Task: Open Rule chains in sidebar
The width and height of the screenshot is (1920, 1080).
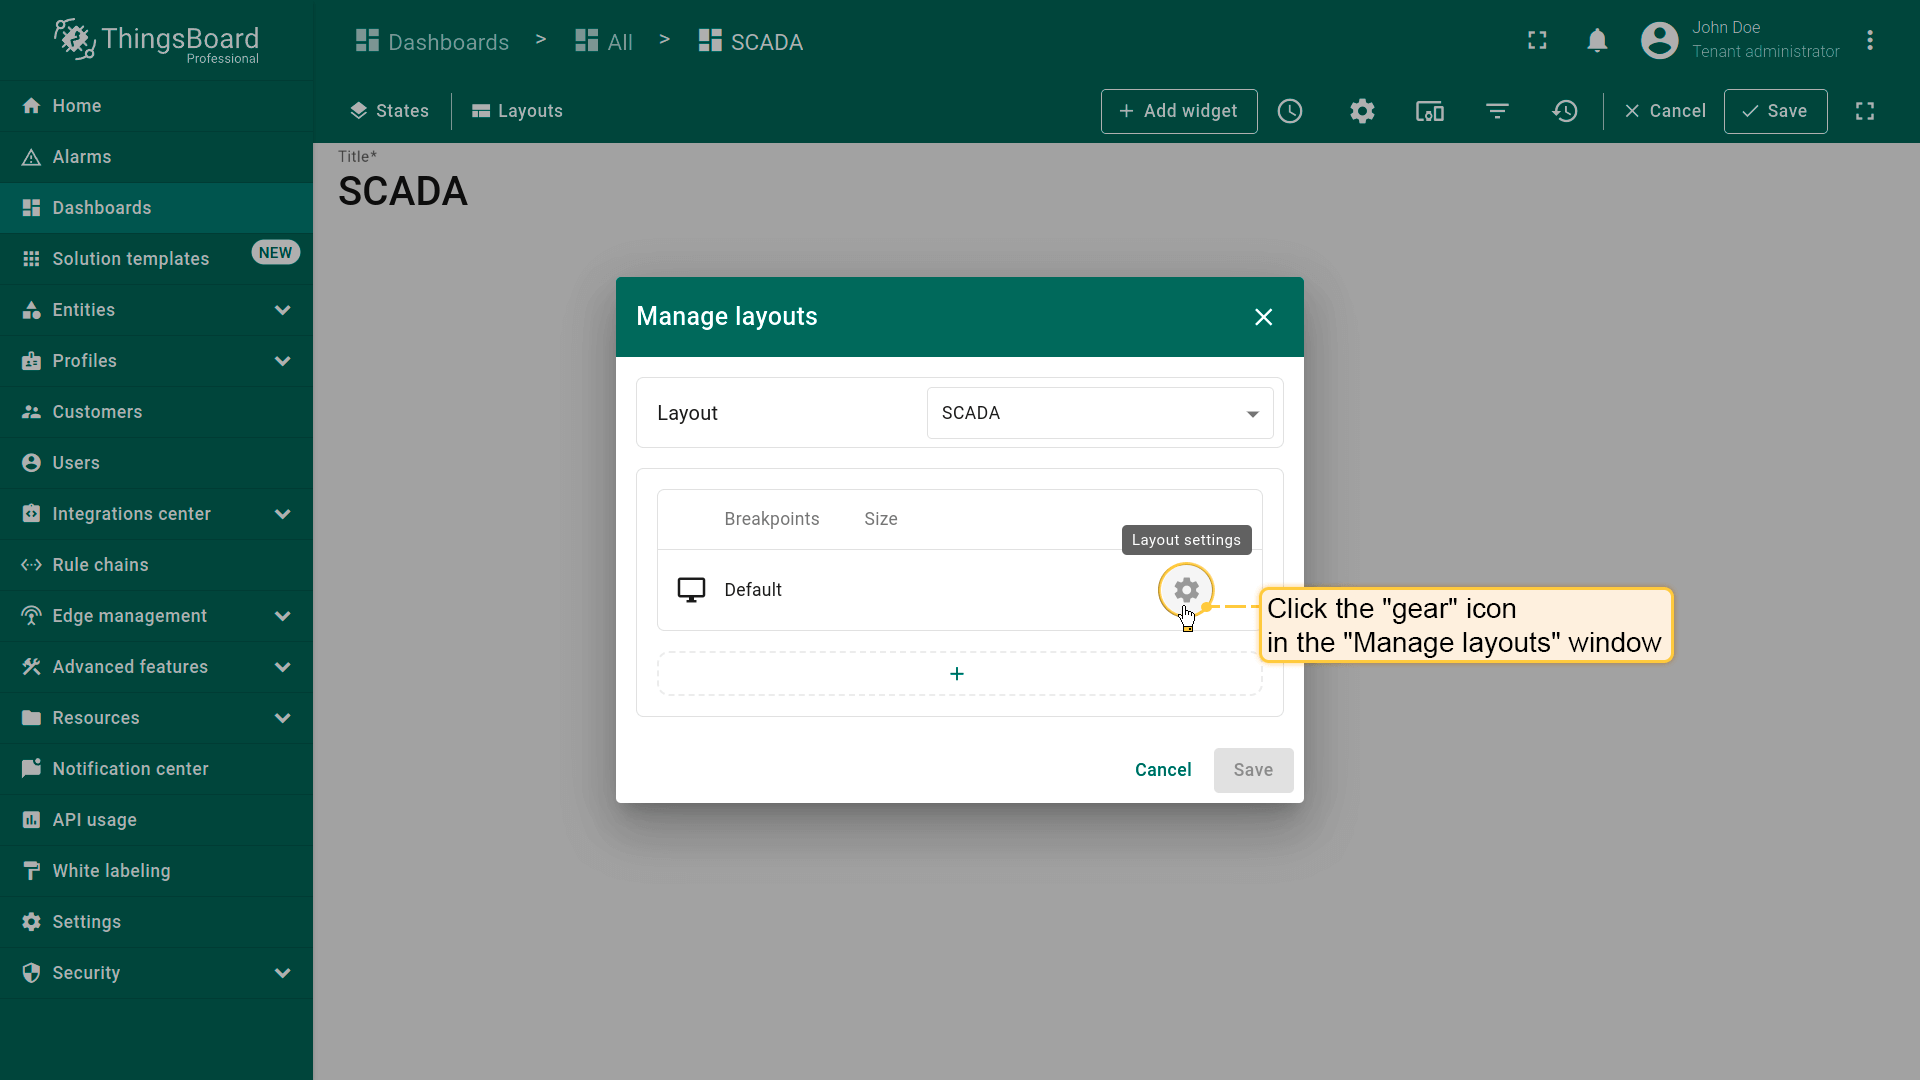Action: [100, 565]
